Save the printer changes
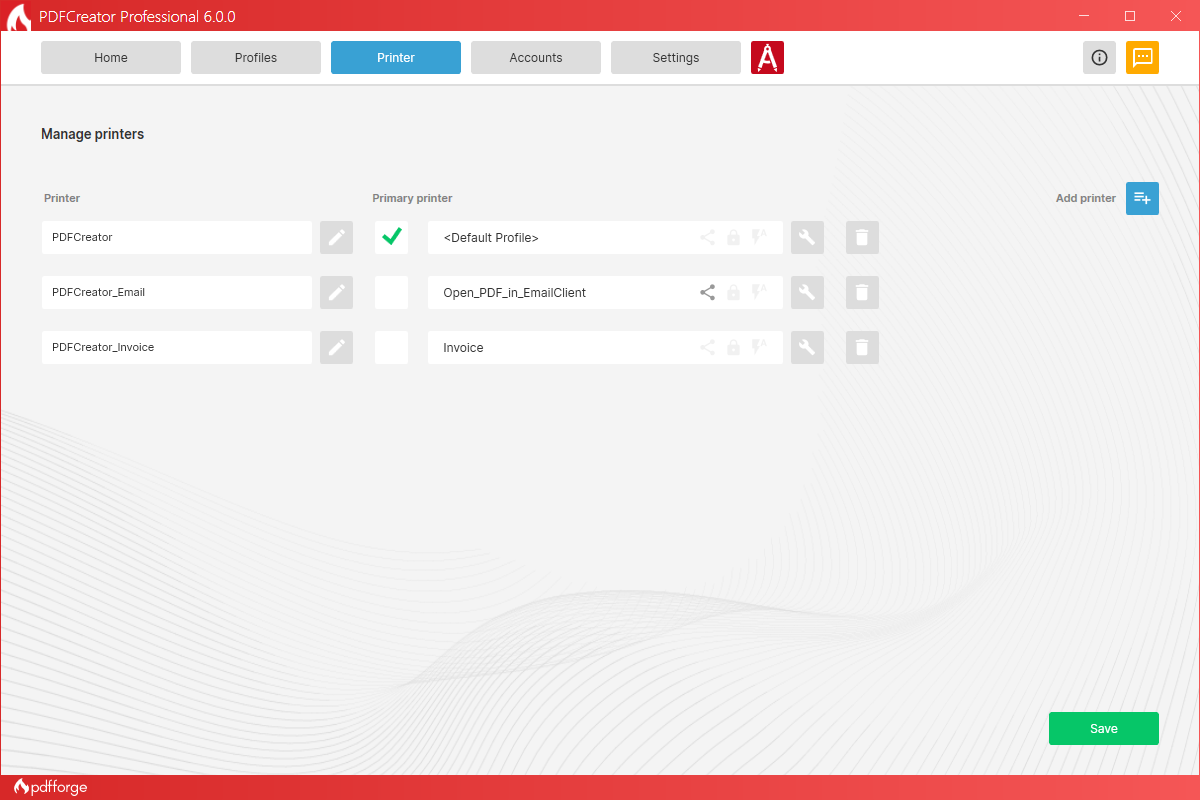The width and height of the screenshot is (1200, 800). tap(1104, 729)
